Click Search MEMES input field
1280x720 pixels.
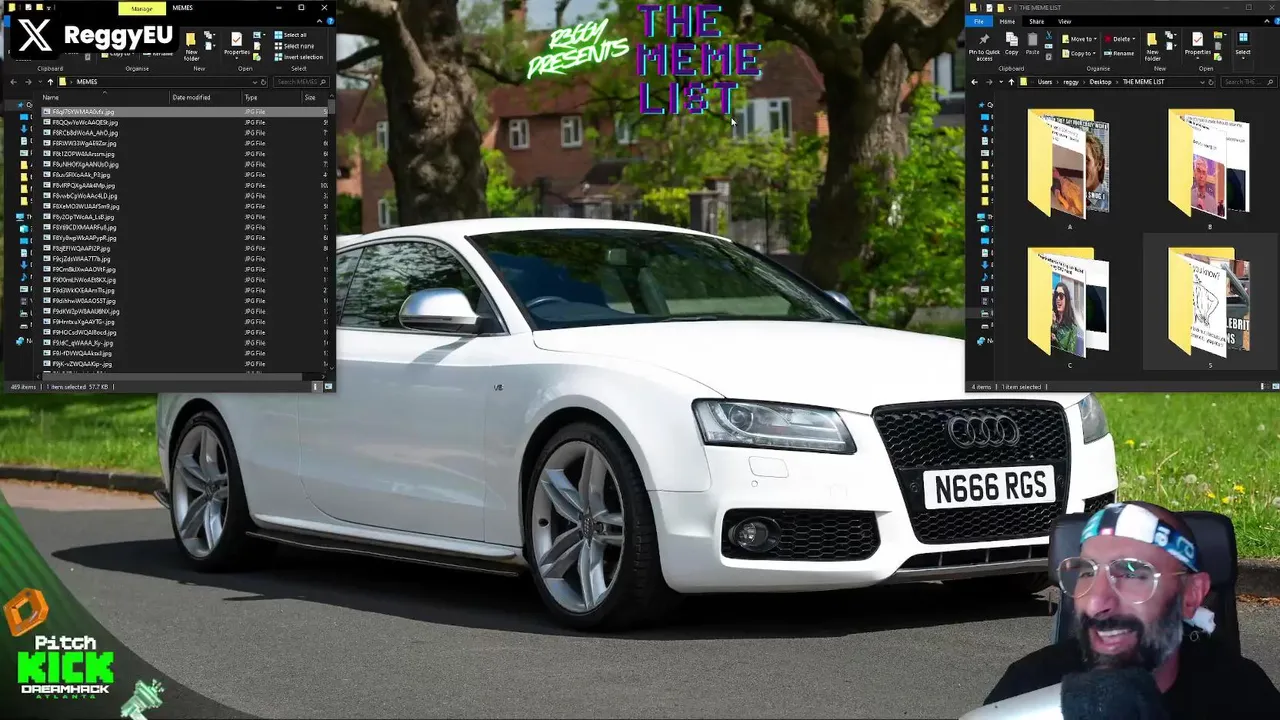click(x=301, y=82)
